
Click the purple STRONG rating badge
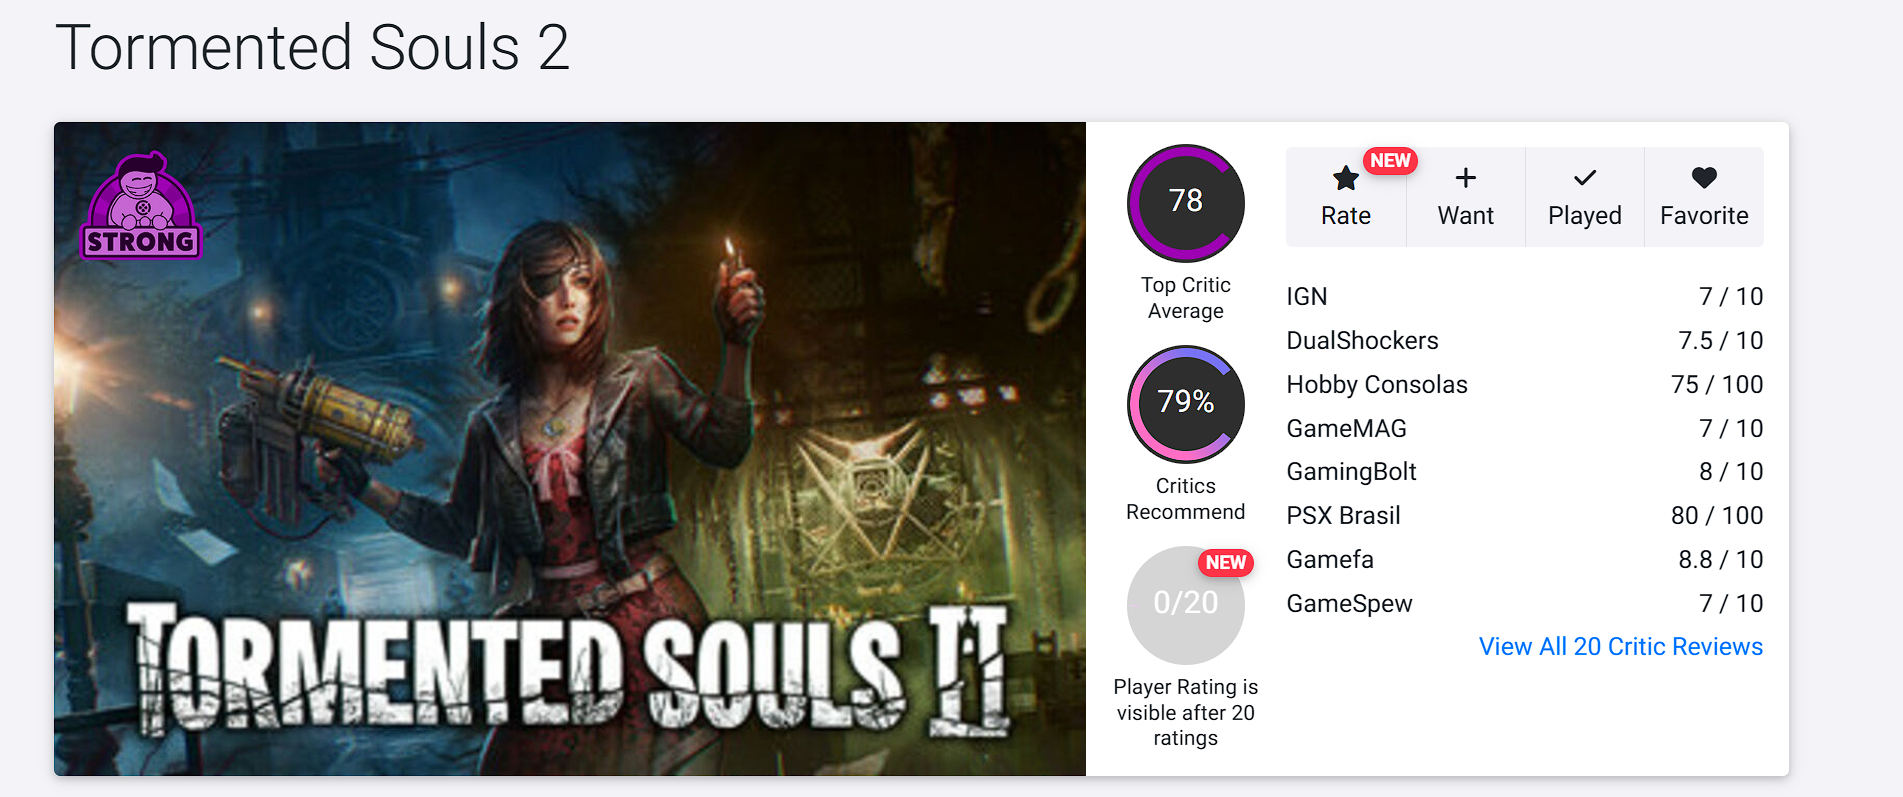[x=141, y=207]
